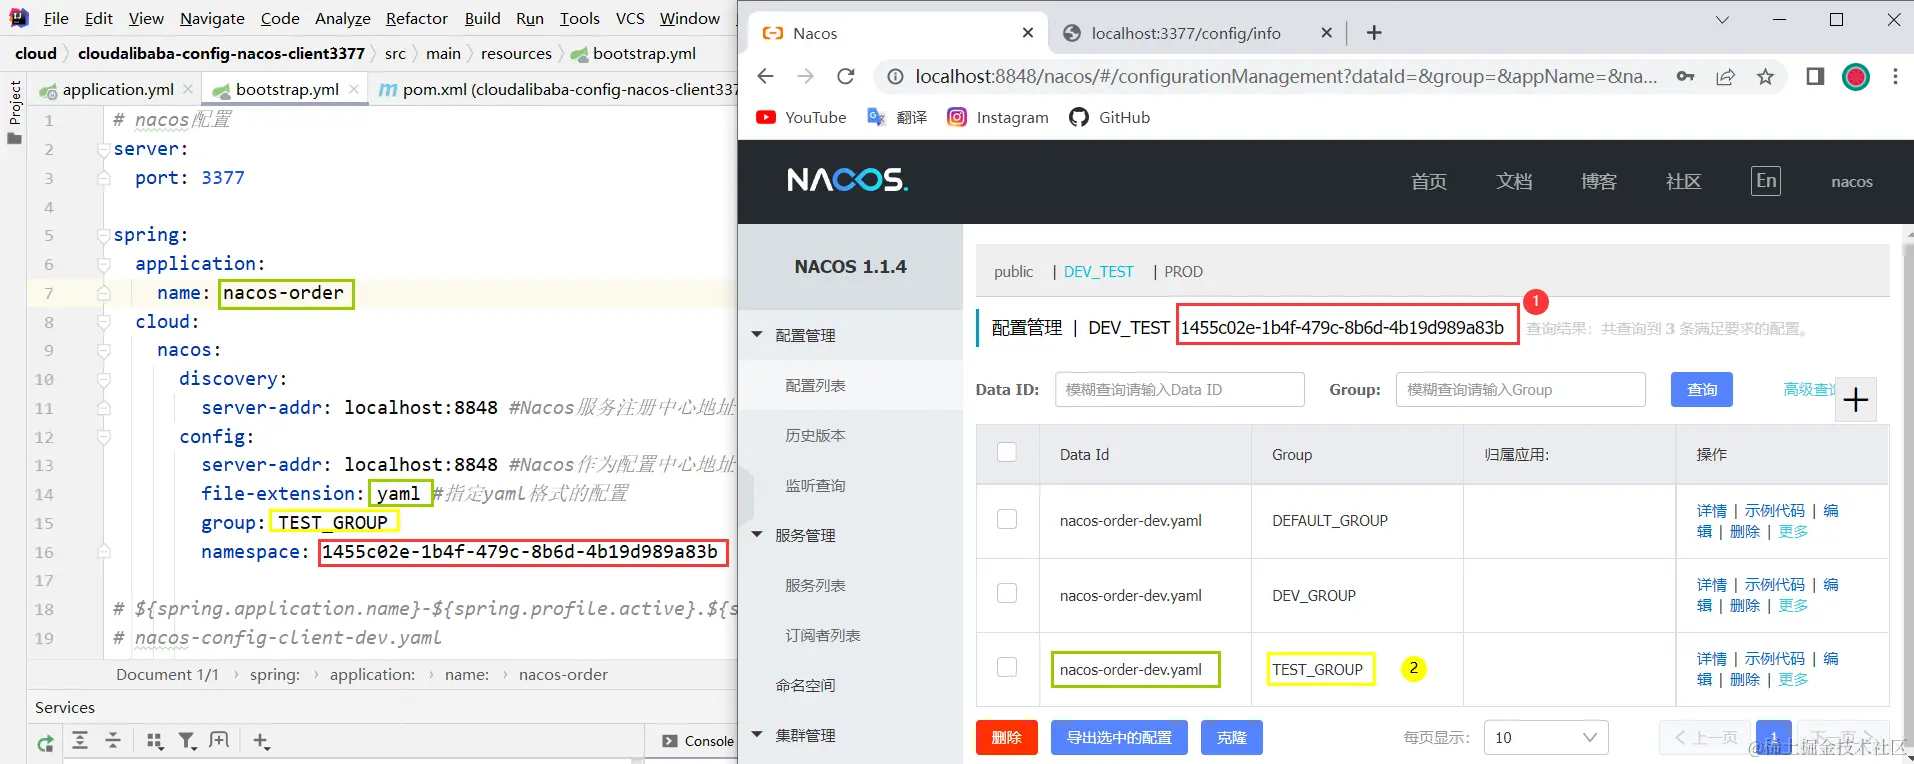Click the site info icon in address bar
The width and height of the screenshot is (1914, 764).
pos(896,76)
